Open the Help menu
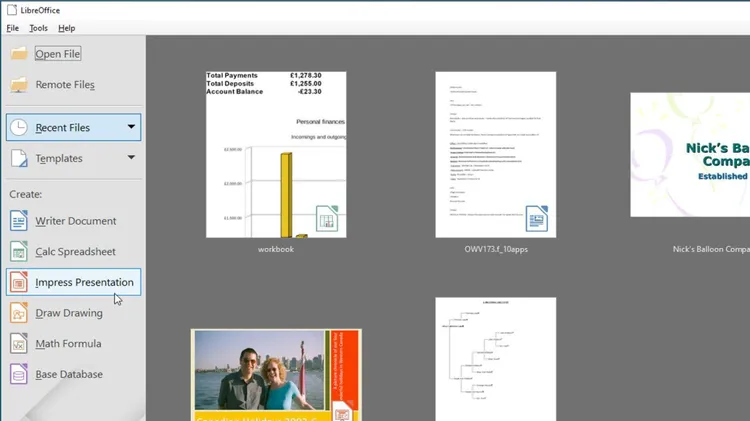 [66, 28]
